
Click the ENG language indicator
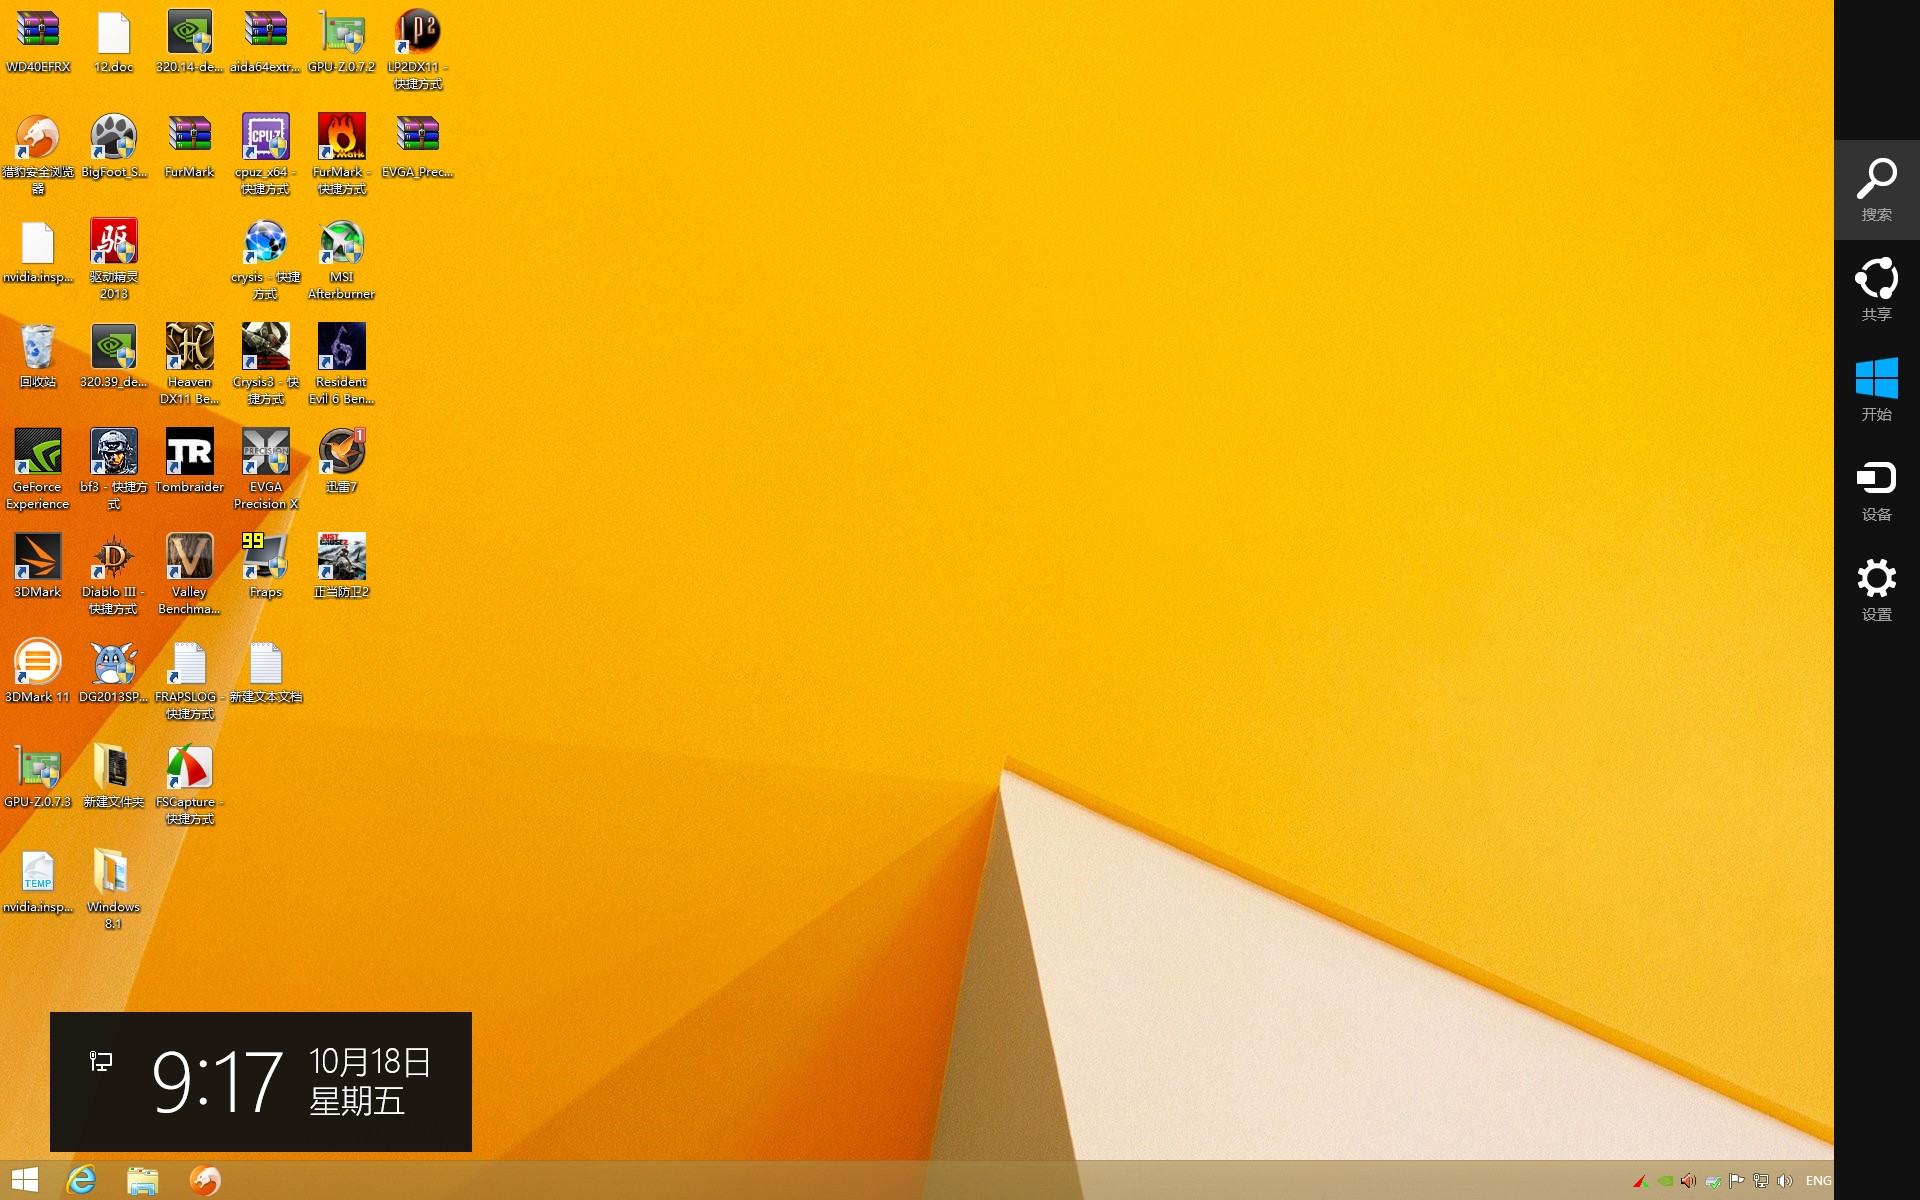[x=1818, y=1181]
